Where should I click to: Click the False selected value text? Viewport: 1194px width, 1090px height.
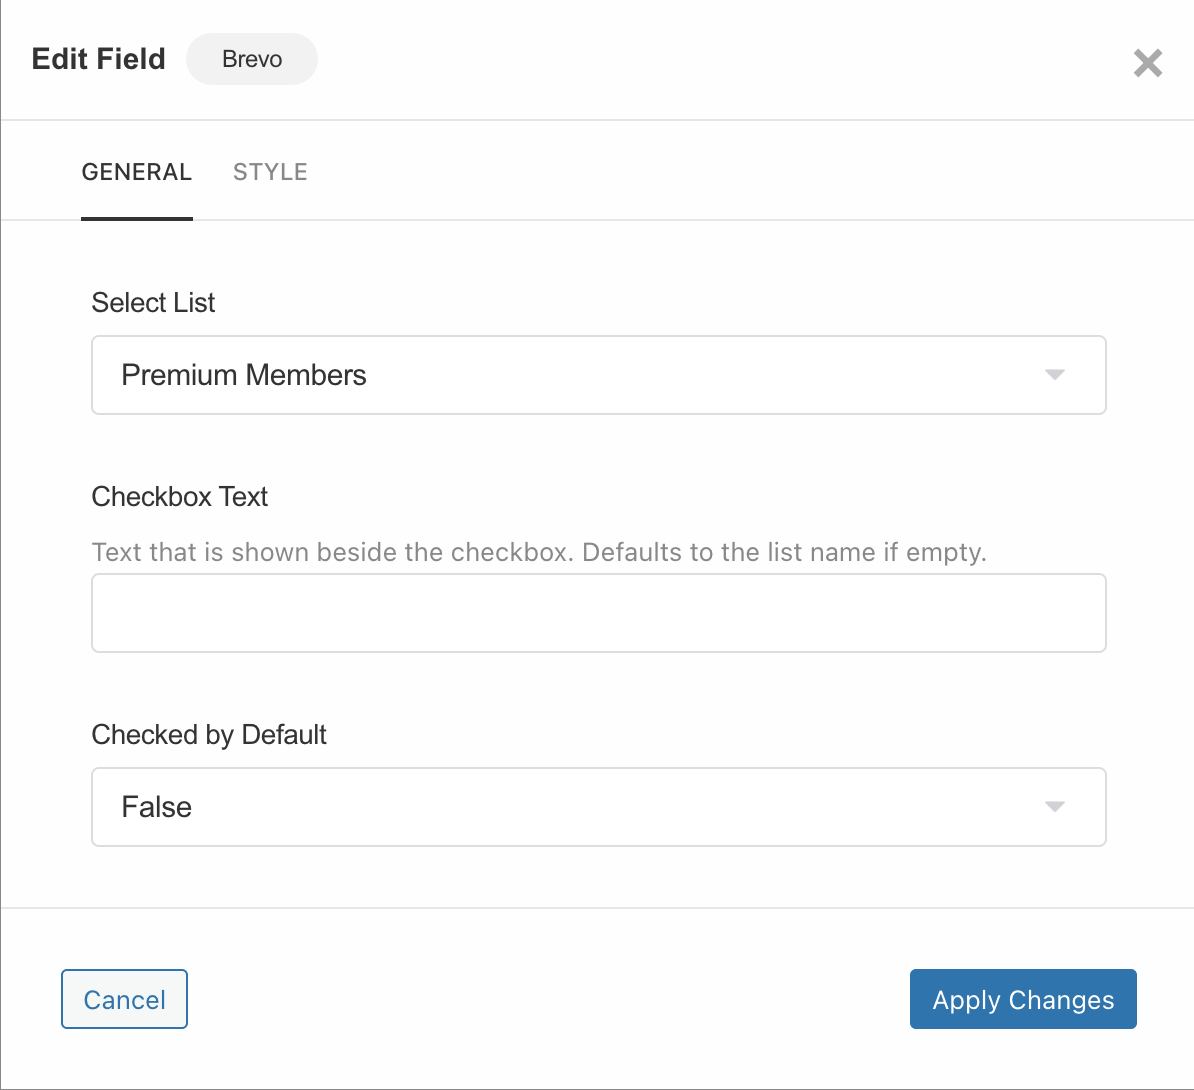coord(157,807)
